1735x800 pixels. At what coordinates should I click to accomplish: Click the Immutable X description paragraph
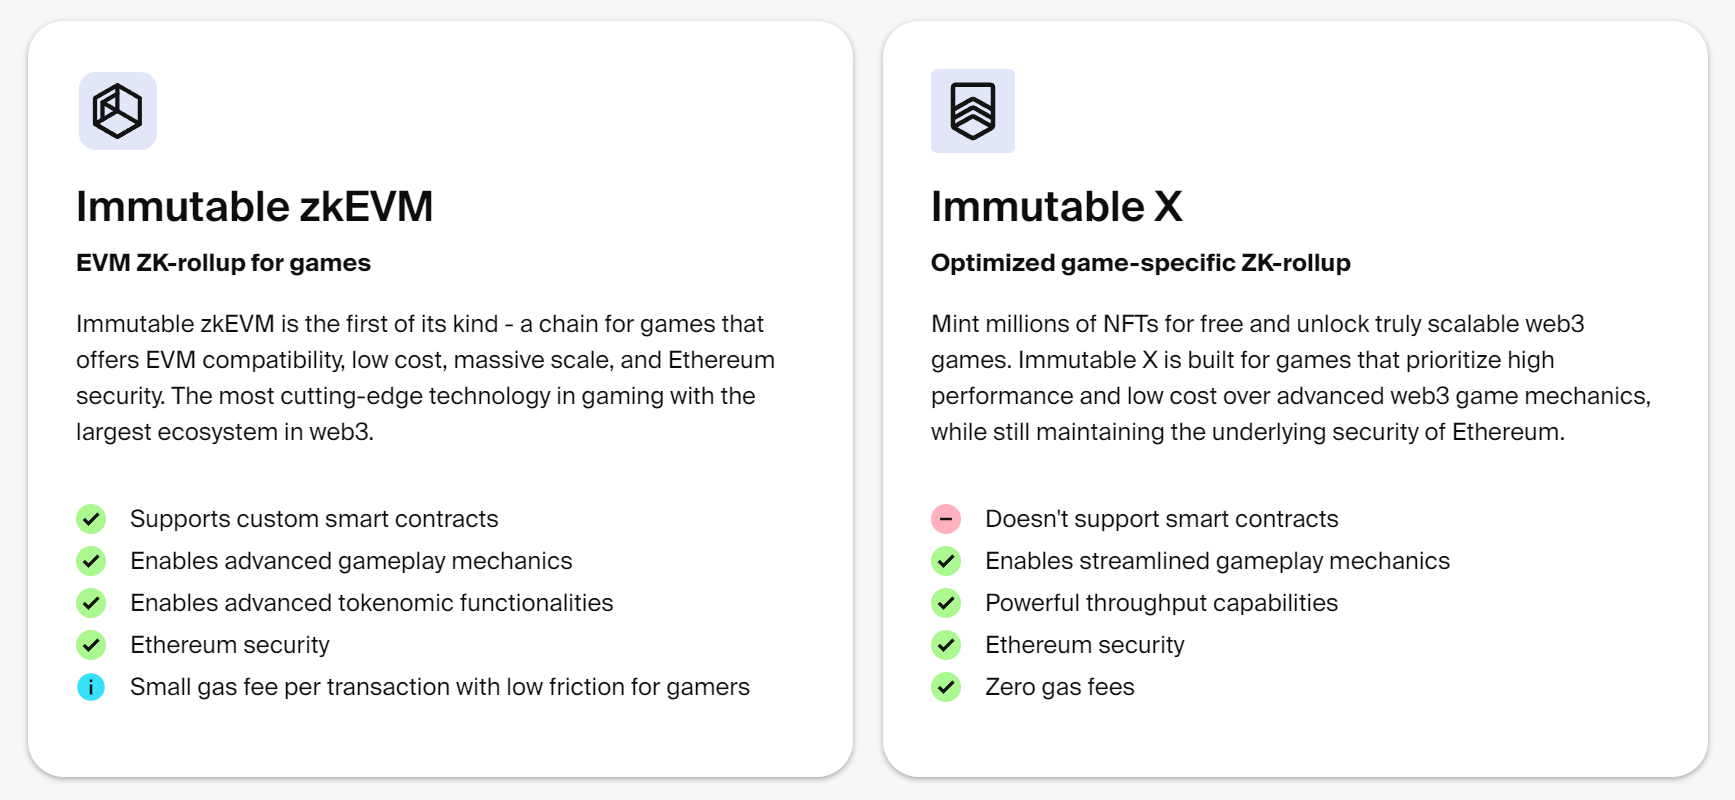(x=1291, y=378)
